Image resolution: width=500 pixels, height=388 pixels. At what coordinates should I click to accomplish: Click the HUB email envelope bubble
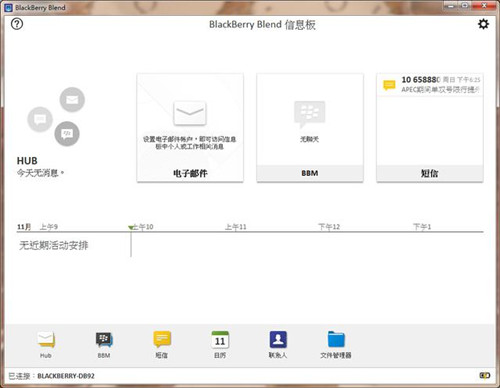pos(72,99)
